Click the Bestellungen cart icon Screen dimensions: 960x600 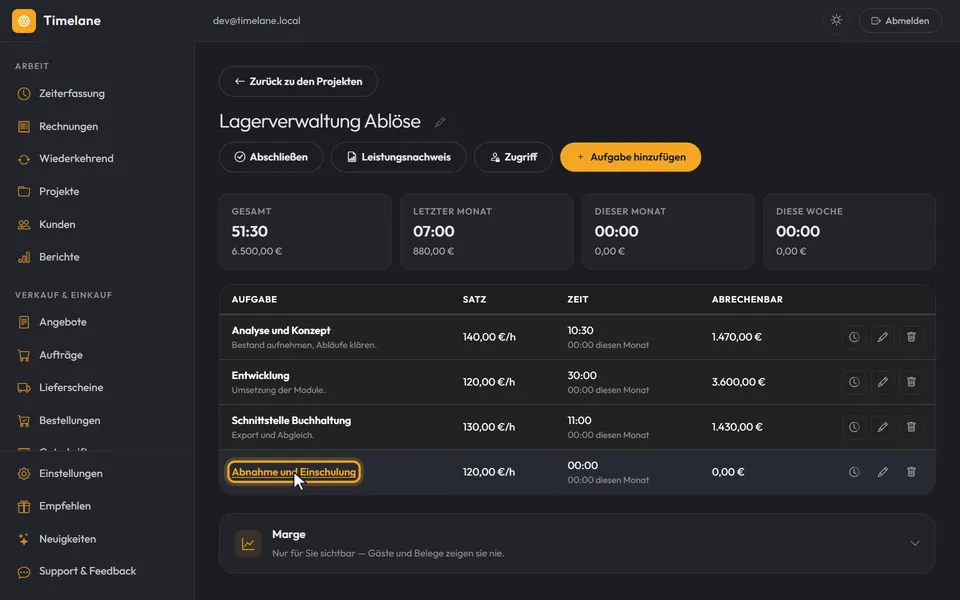point(24,421)
